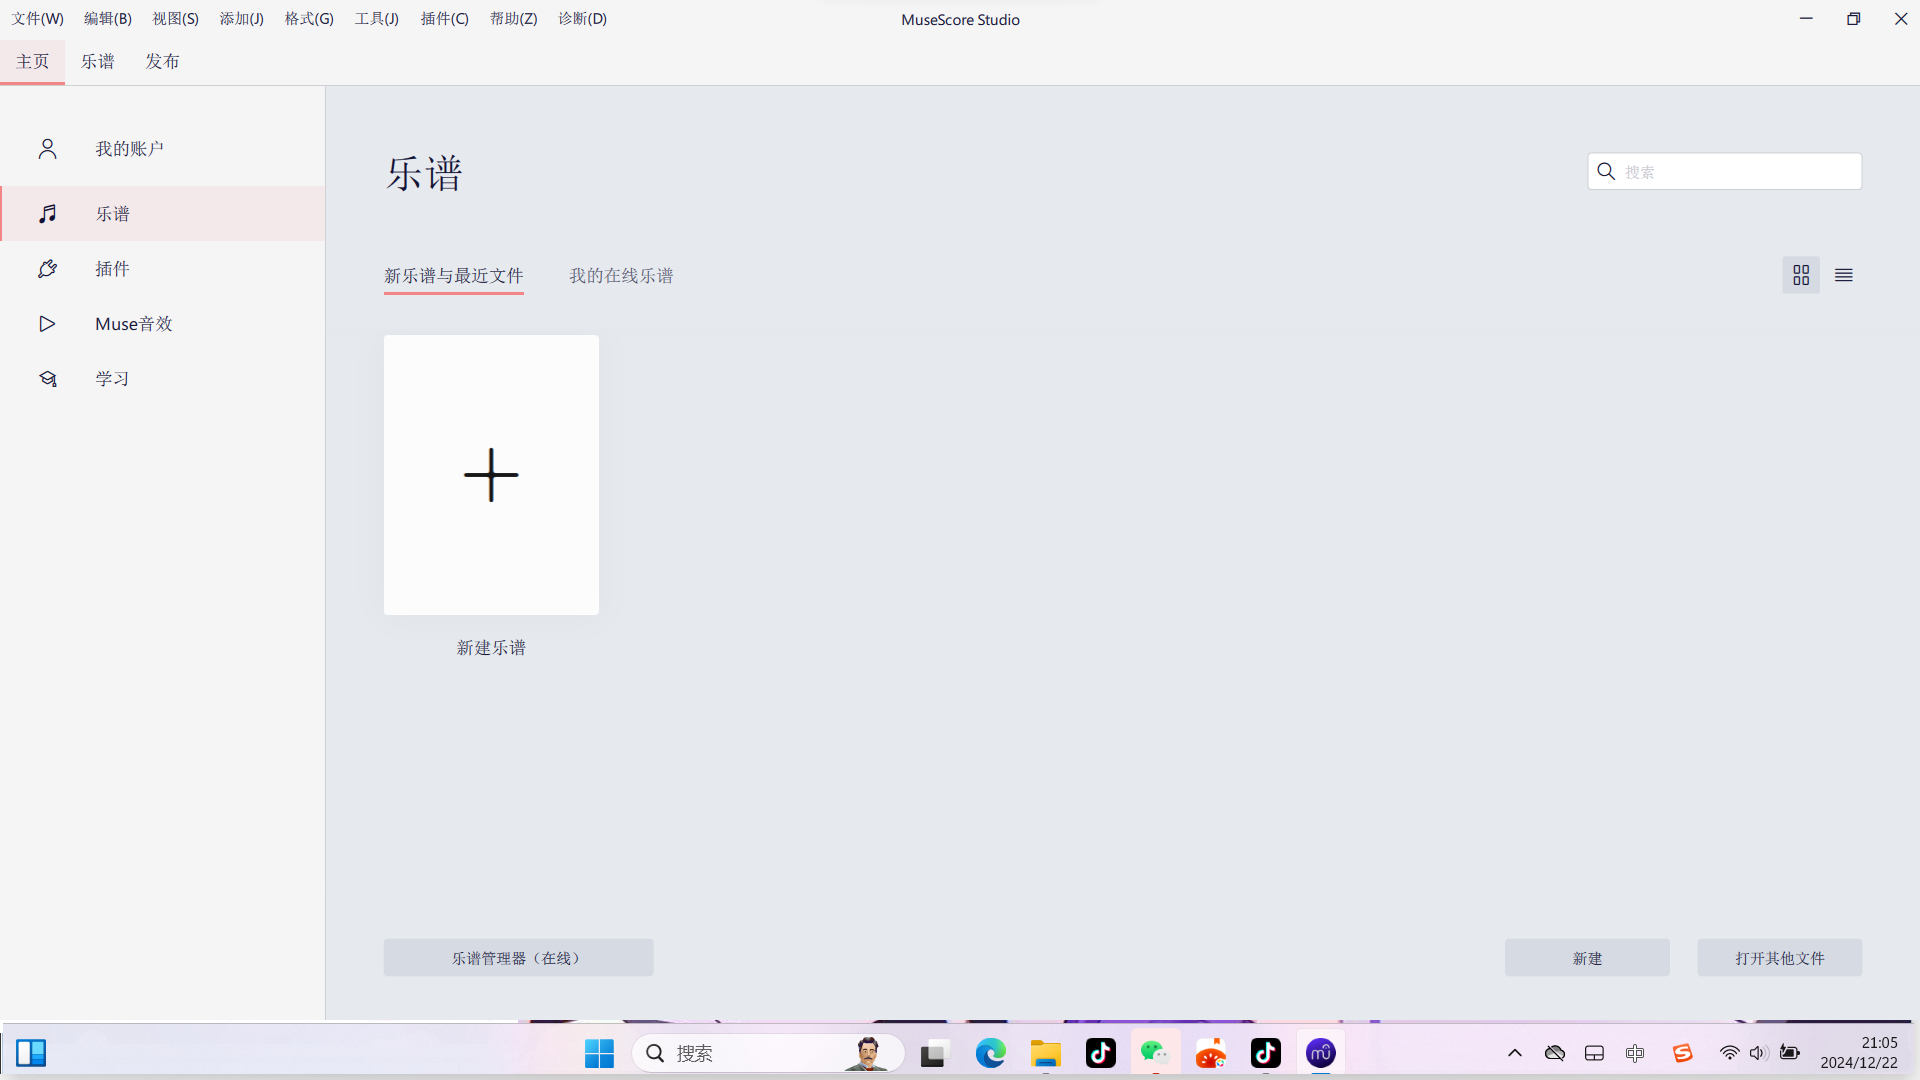Open the 工具(J) menu

point(377,19)
